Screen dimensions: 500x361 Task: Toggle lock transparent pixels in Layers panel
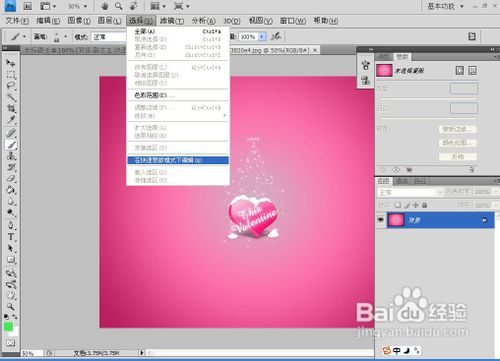tap(398, 205)
